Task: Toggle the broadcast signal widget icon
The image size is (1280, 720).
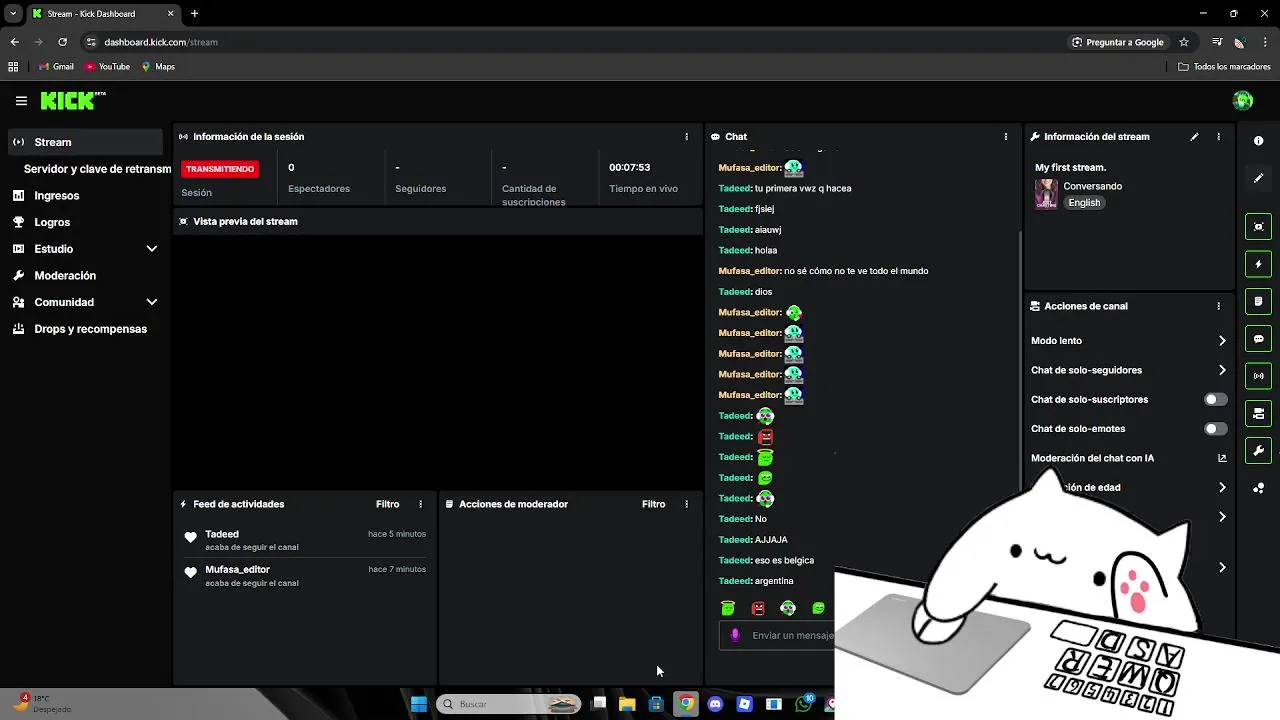Action: 1258,376
